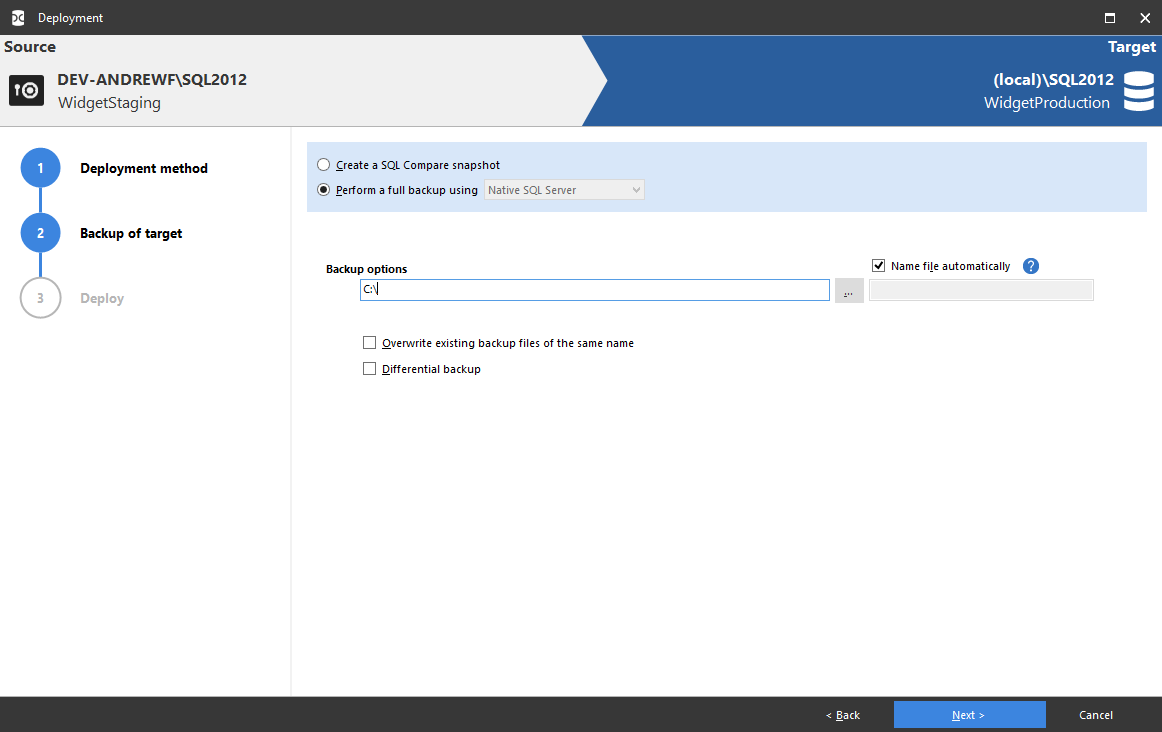Click the SQL Compare app icon in title bar

pyautogui.click(x=17, y=18)
